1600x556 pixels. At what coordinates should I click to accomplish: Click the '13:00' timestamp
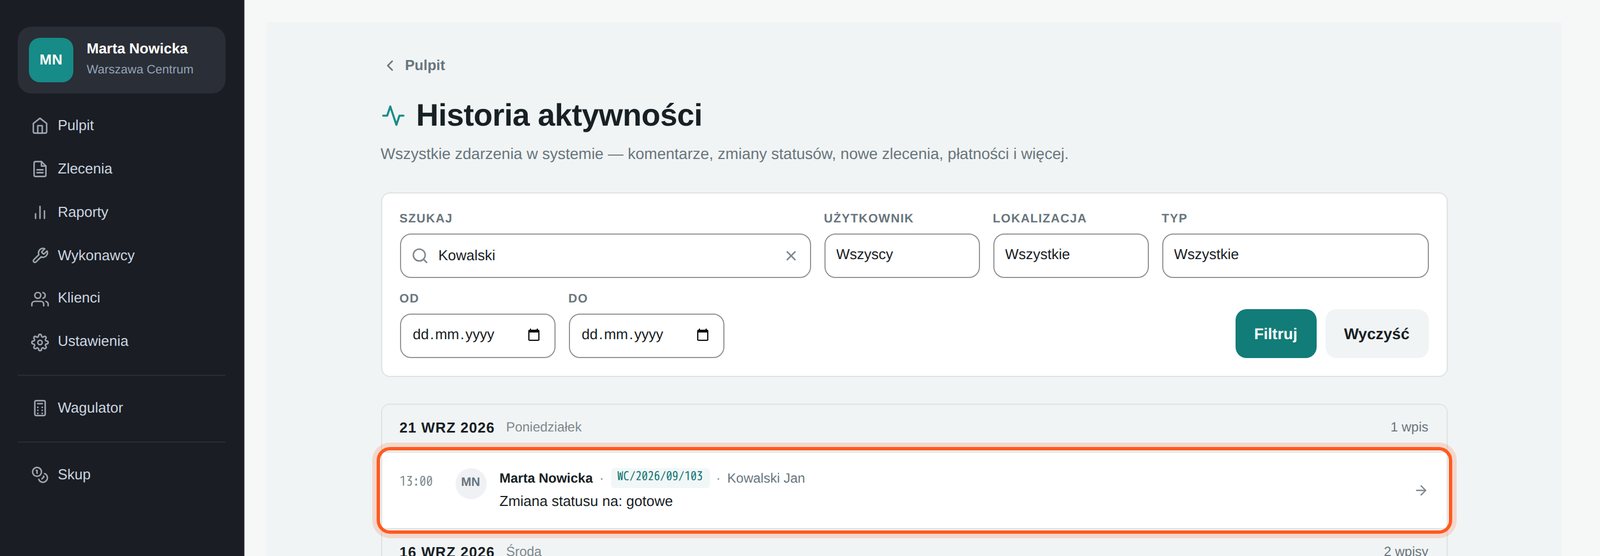(416, 482)
